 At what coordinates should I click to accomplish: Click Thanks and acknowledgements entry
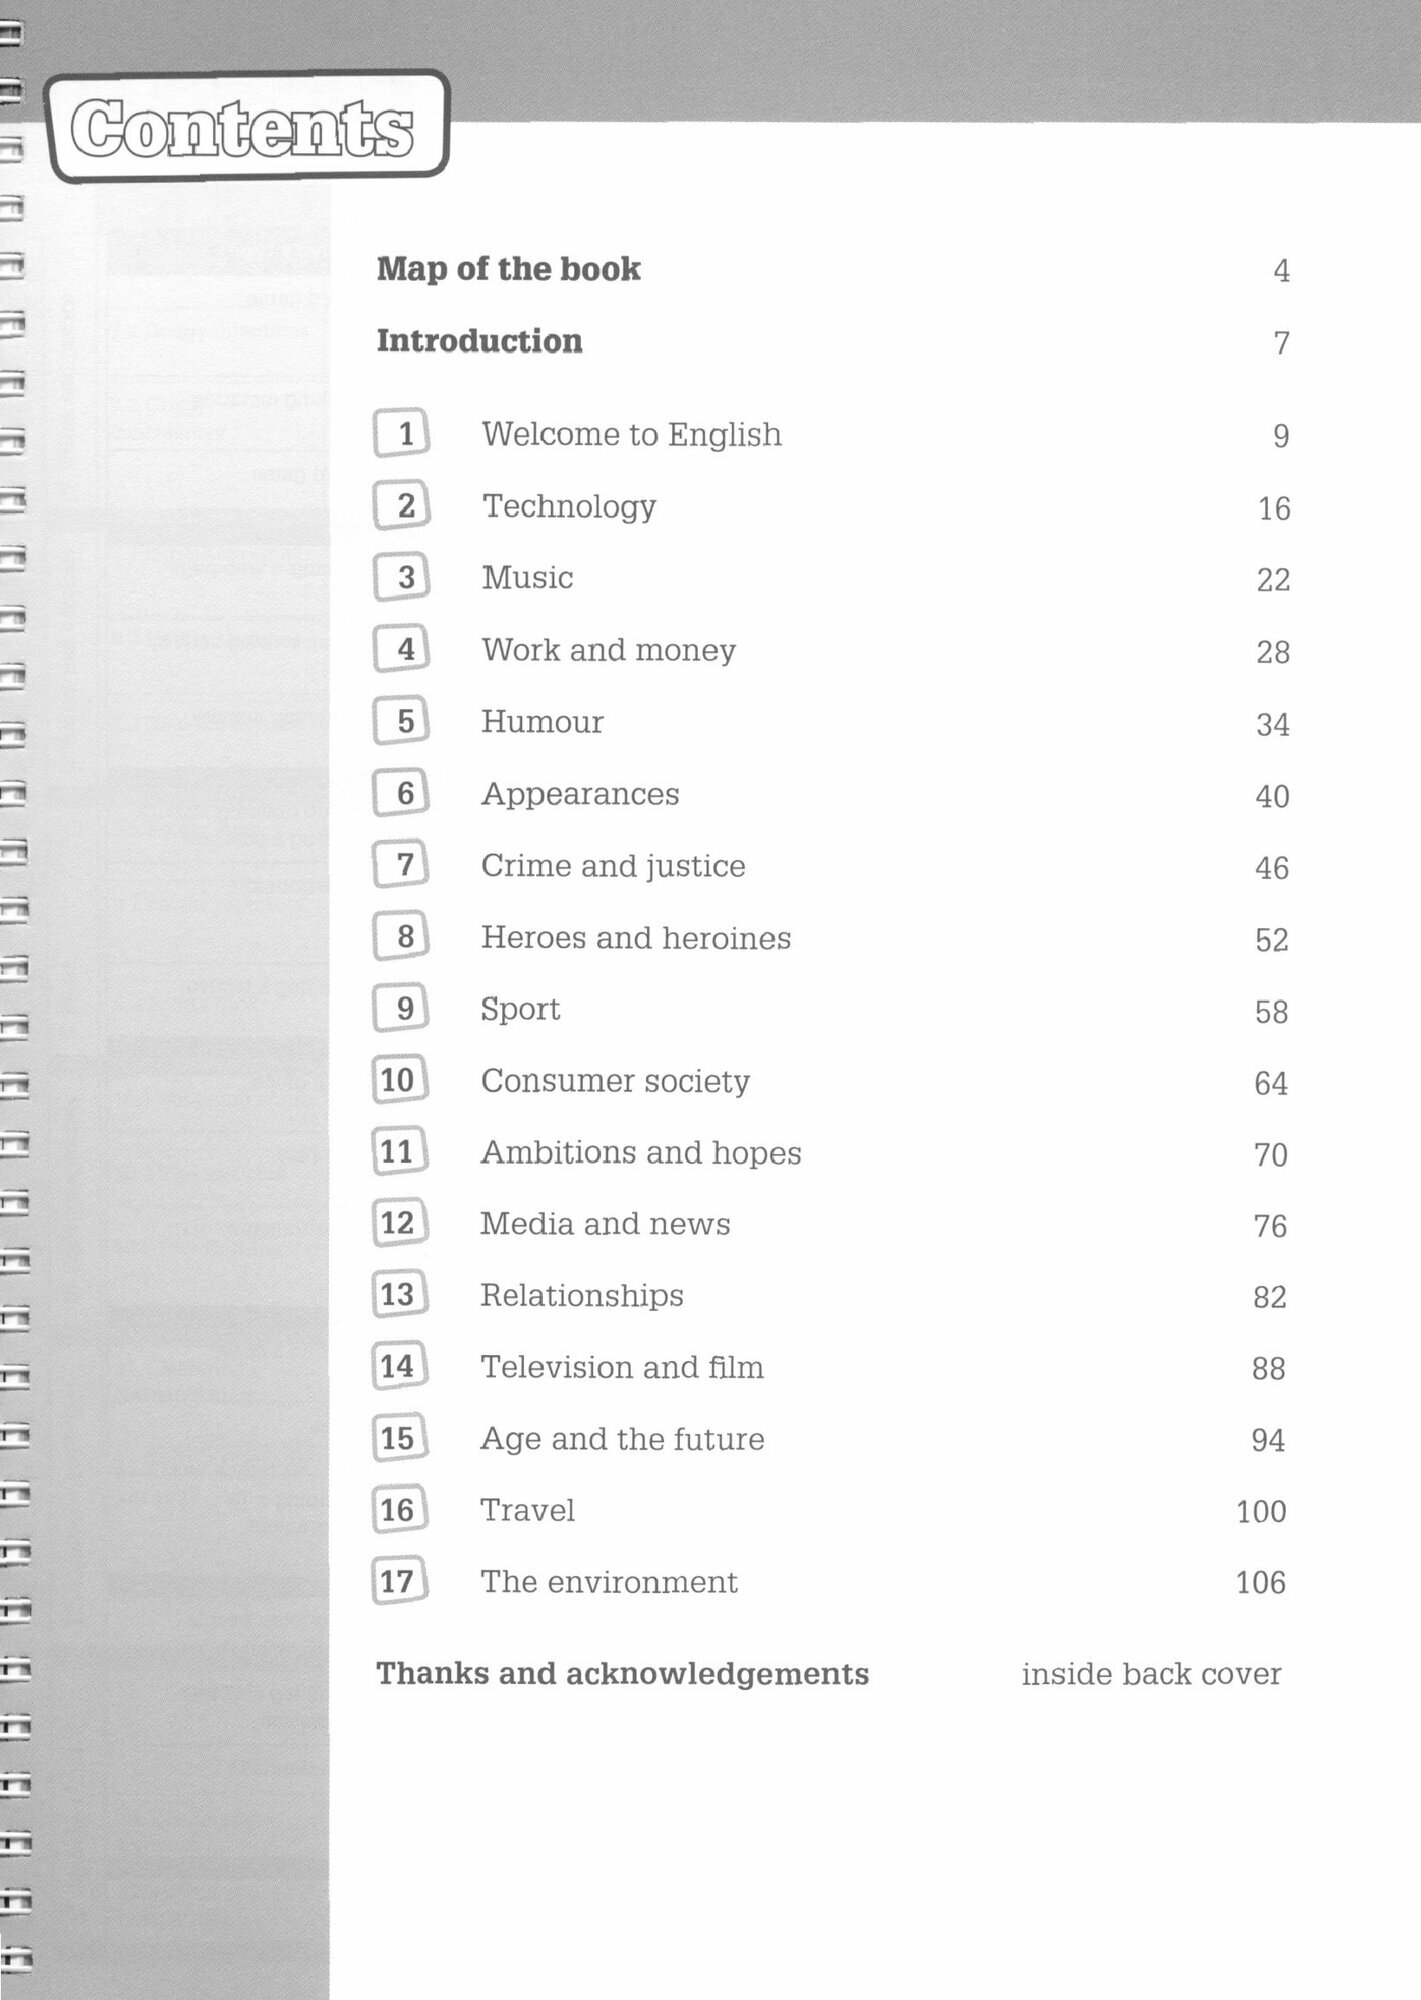(623, 1674)
